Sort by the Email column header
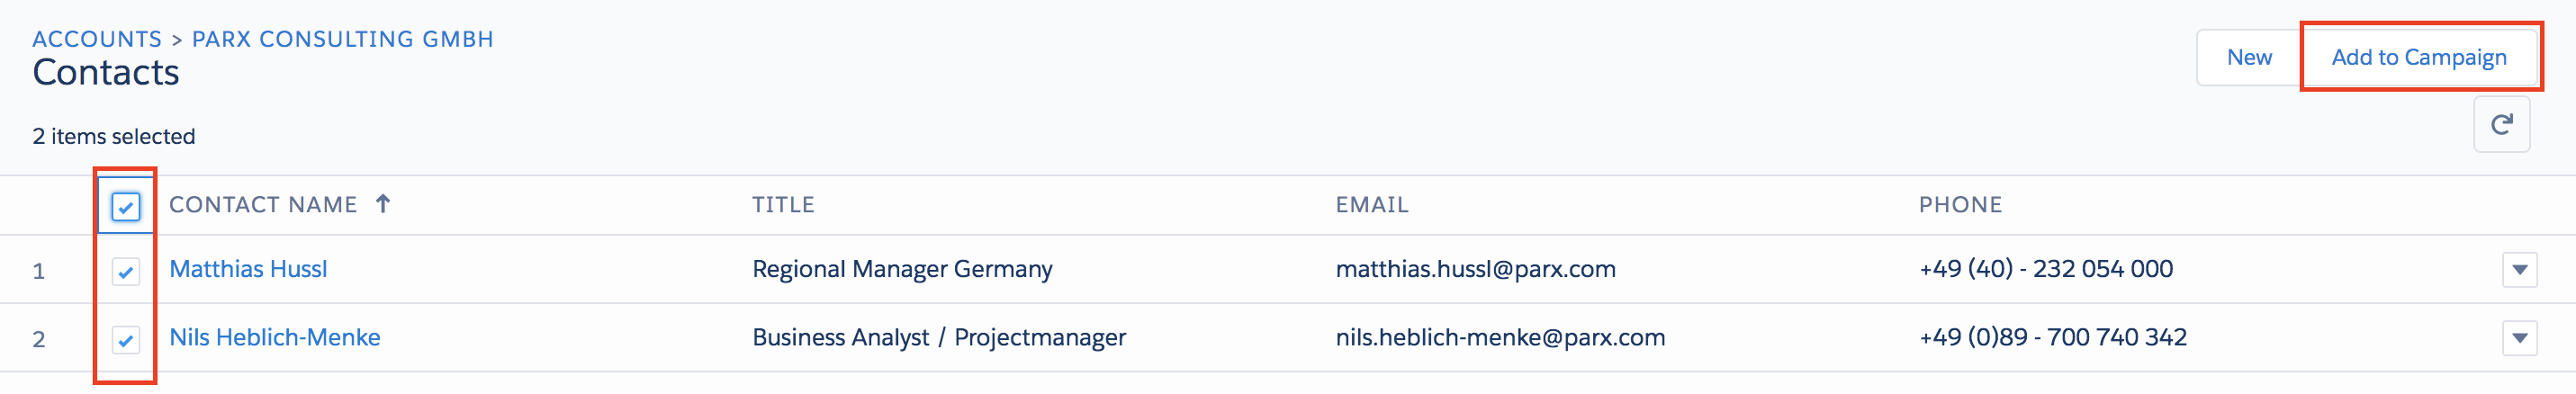The width and height of the screenshot is (2576, 394). [x=1371, y=205]
